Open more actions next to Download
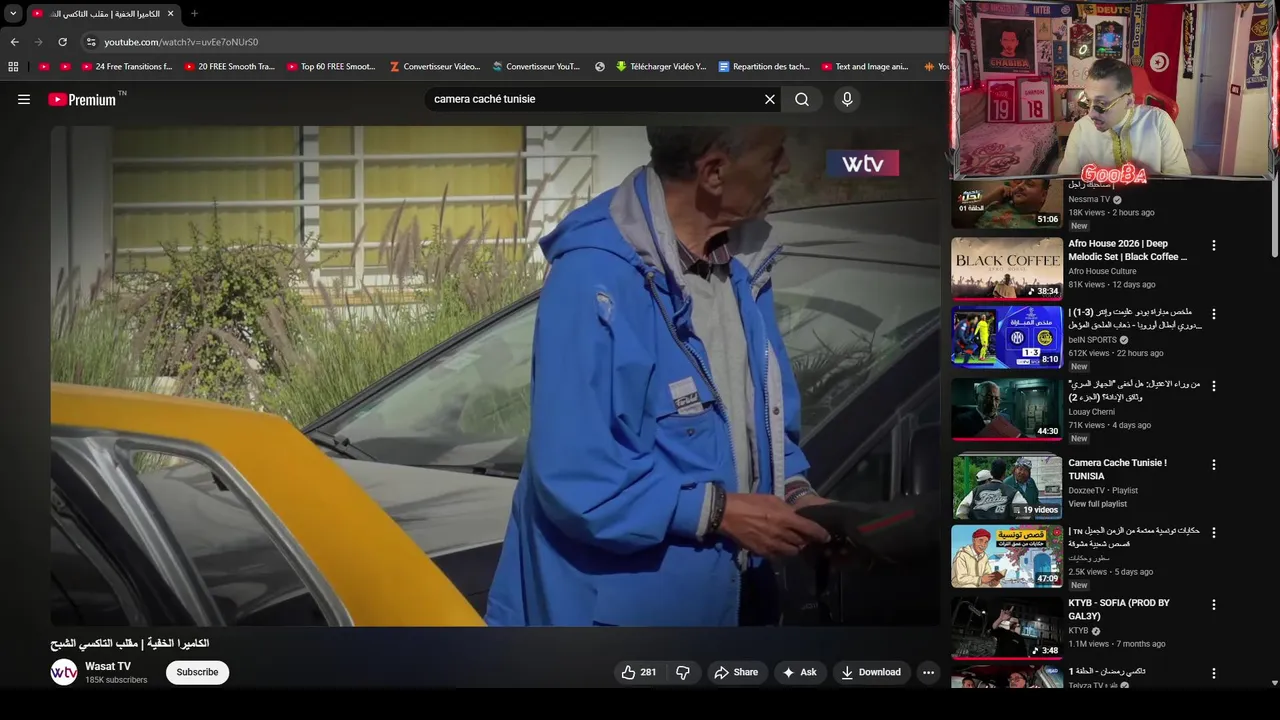 [928, 672]
